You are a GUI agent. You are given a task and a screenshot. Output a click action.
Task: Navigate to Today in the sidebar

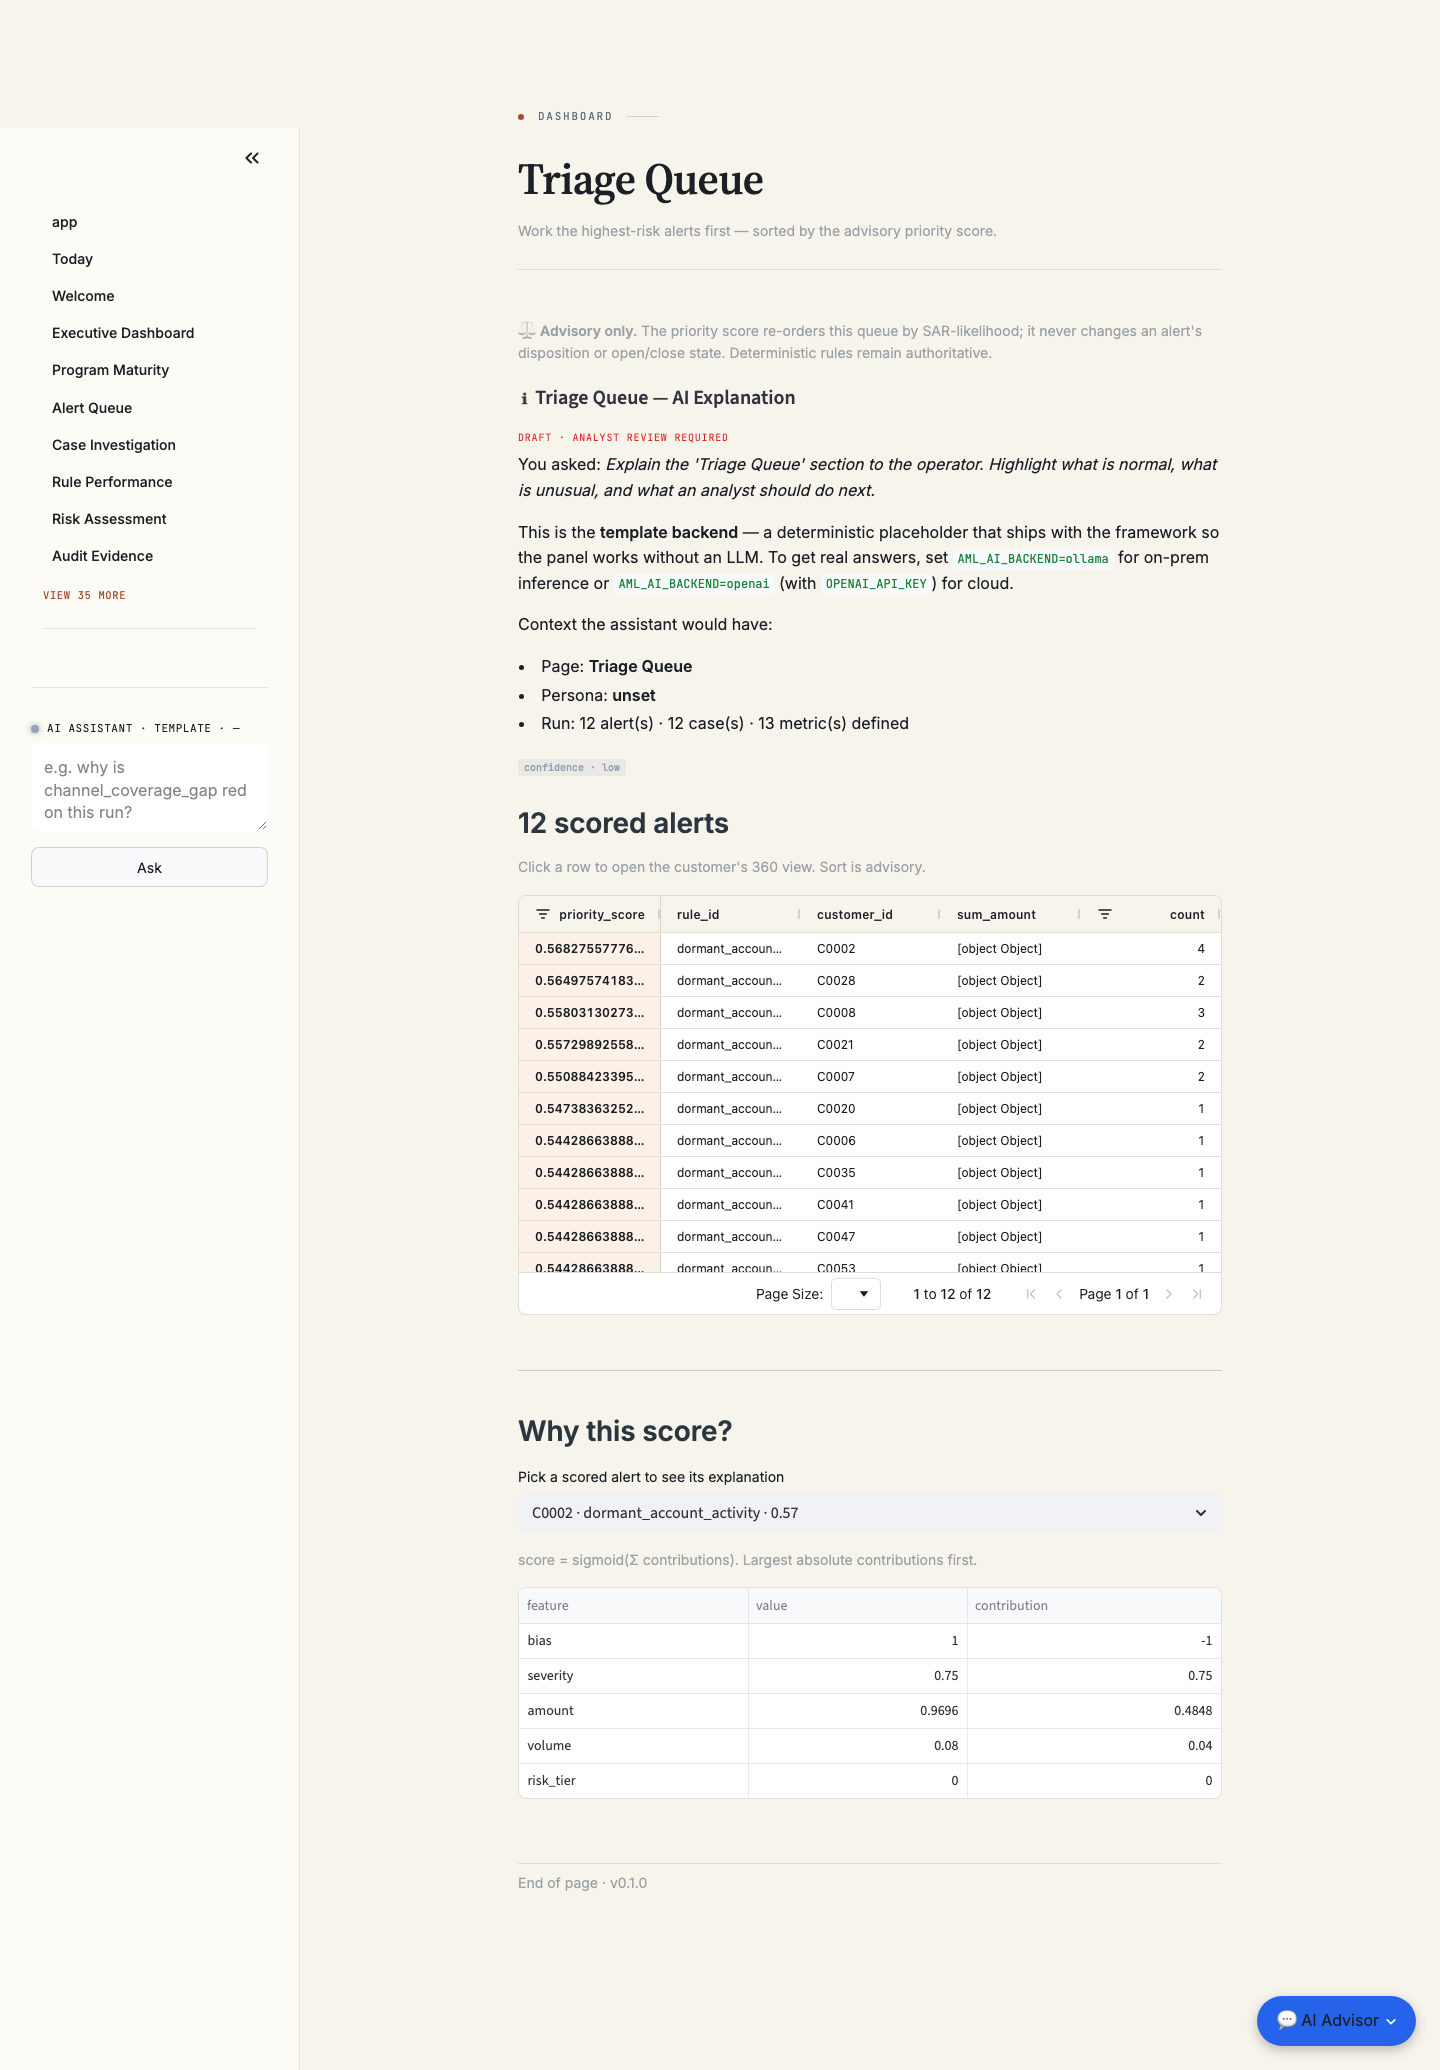73,259
